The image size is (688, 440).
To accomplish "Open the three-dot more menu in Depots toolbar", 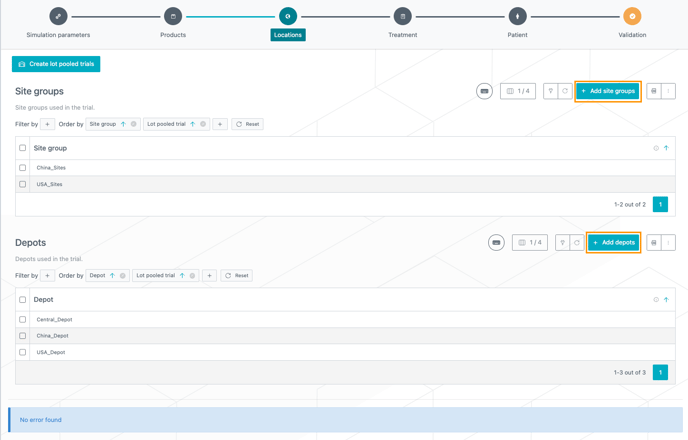I will [668, 243].
